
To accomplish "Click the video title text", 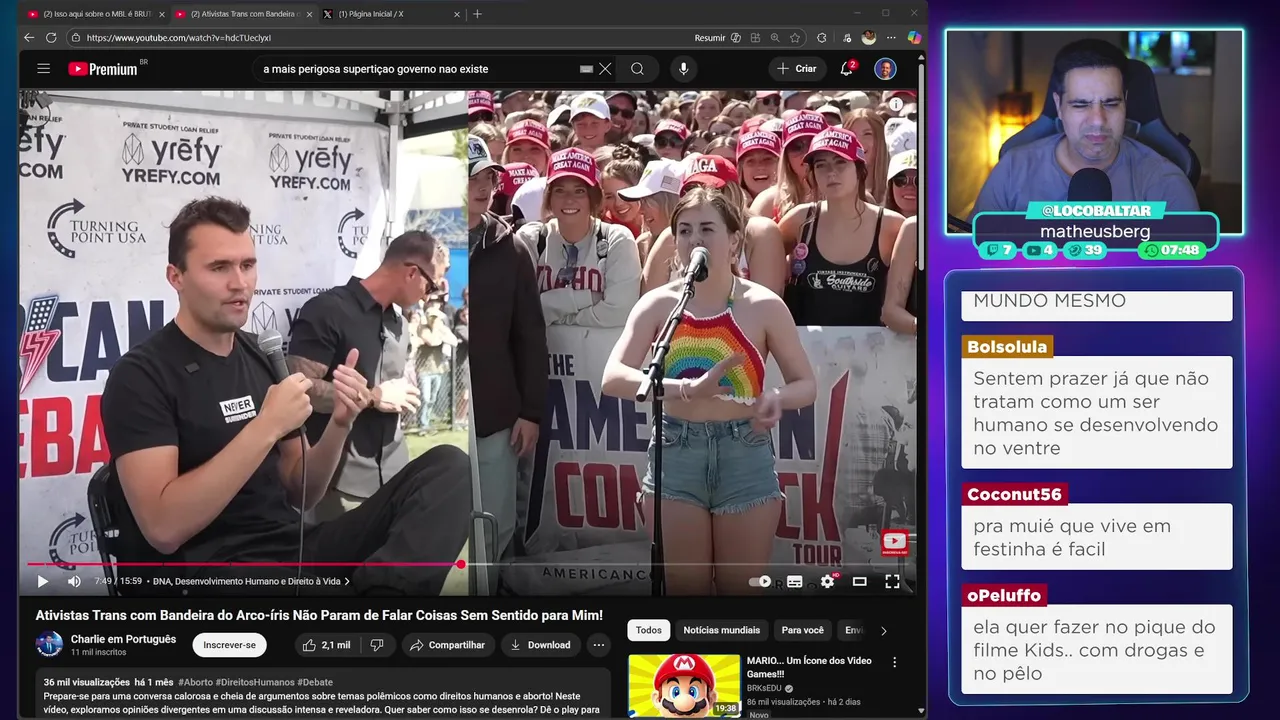I will 319,615.
